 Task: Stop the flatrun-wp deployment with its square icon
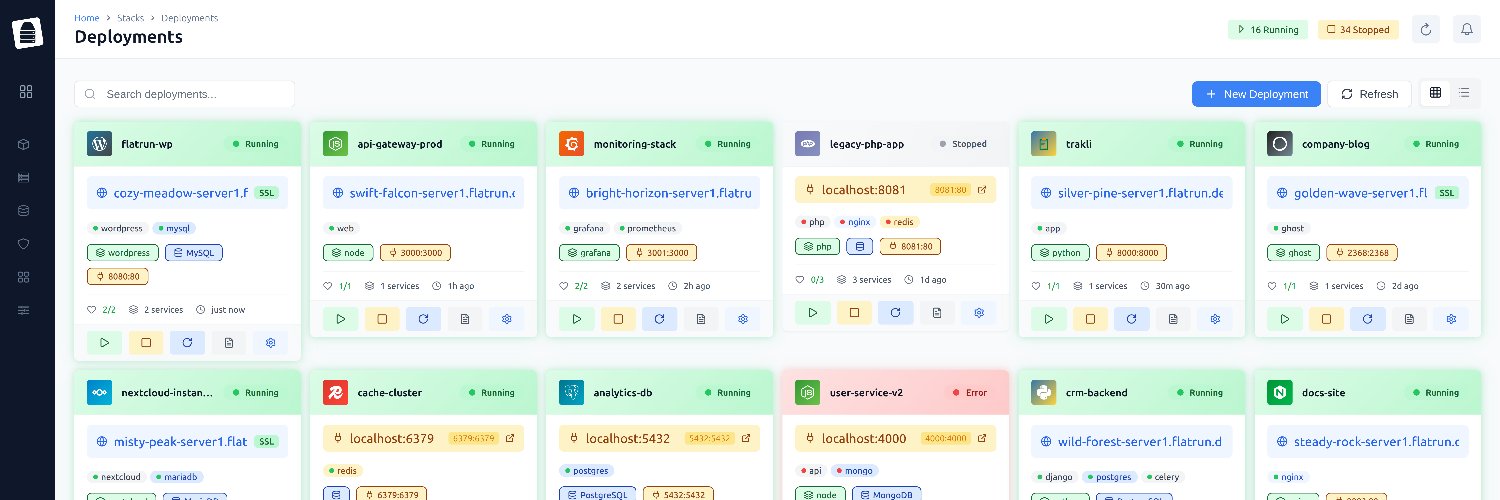146,343
